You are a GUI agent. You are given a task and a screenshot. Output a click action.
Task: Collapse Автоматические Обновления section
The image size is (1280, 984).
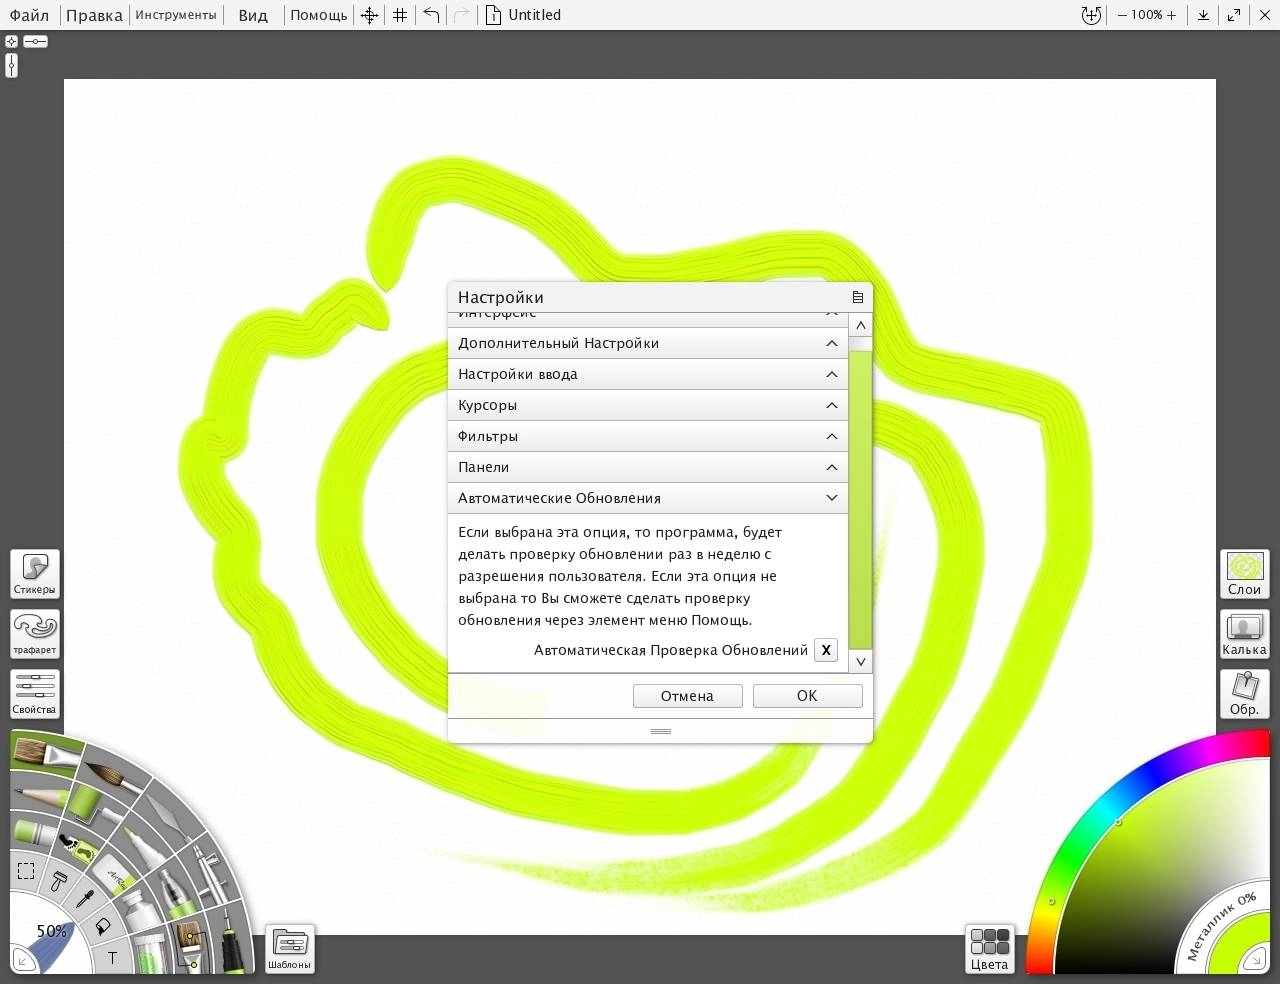click(648, 498)
